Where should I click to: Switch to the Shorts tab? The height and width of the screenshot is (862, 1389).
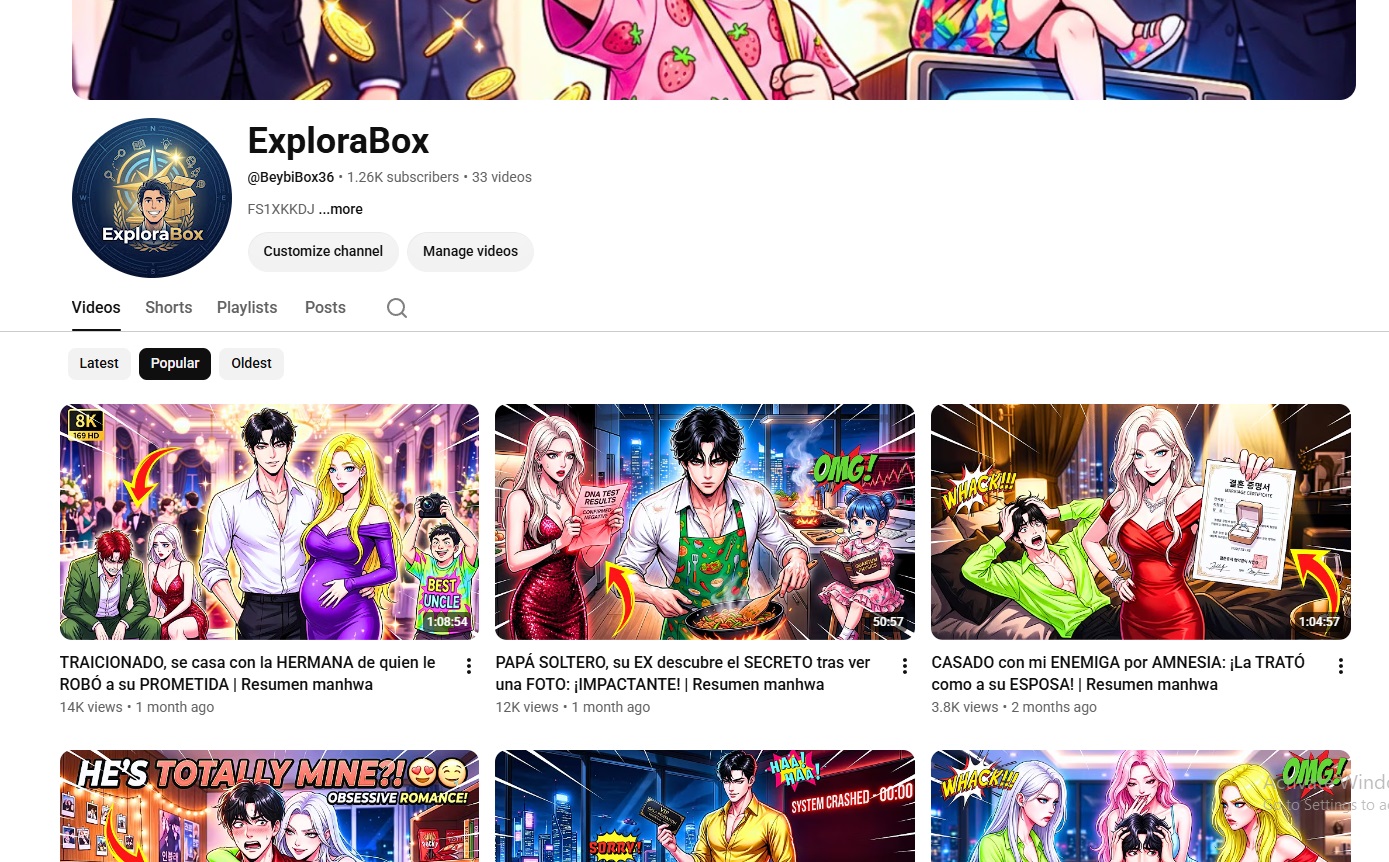[168, 308]
